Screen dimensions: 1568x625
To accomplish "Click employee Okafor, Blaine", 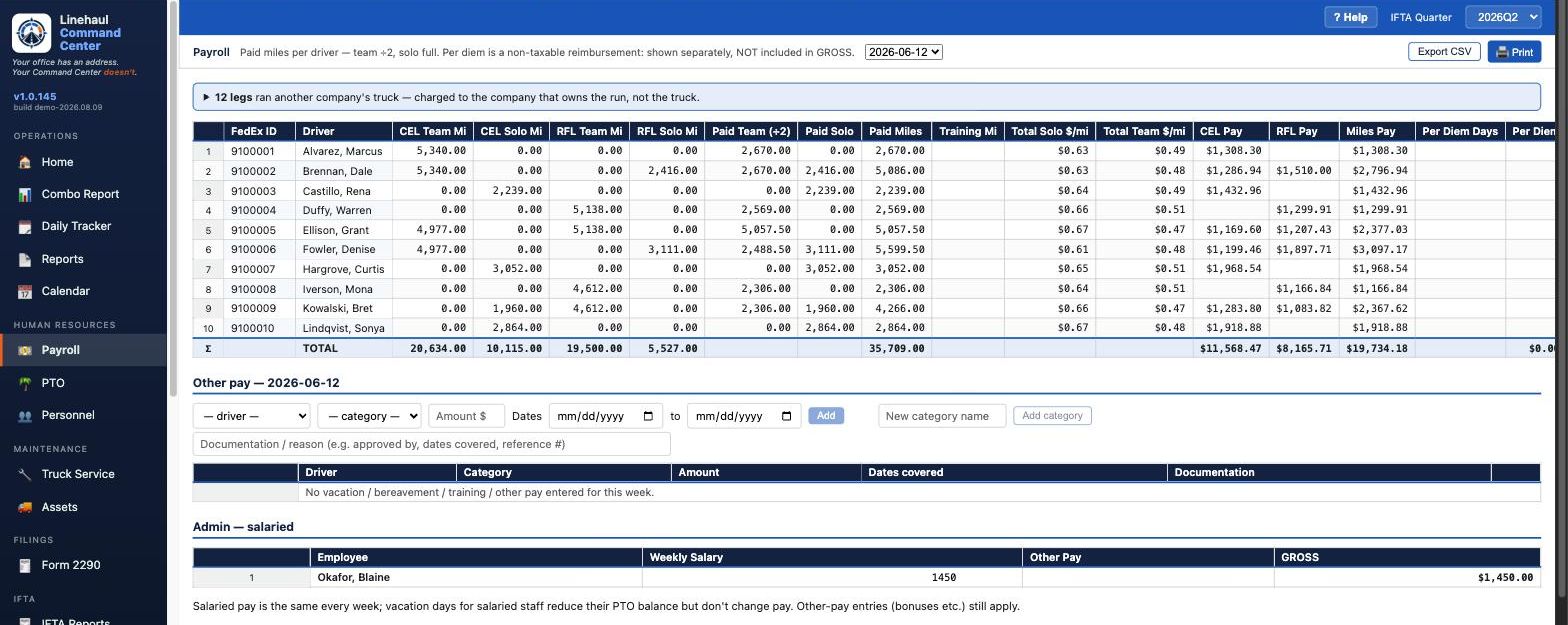I will (x=353, y=577).
